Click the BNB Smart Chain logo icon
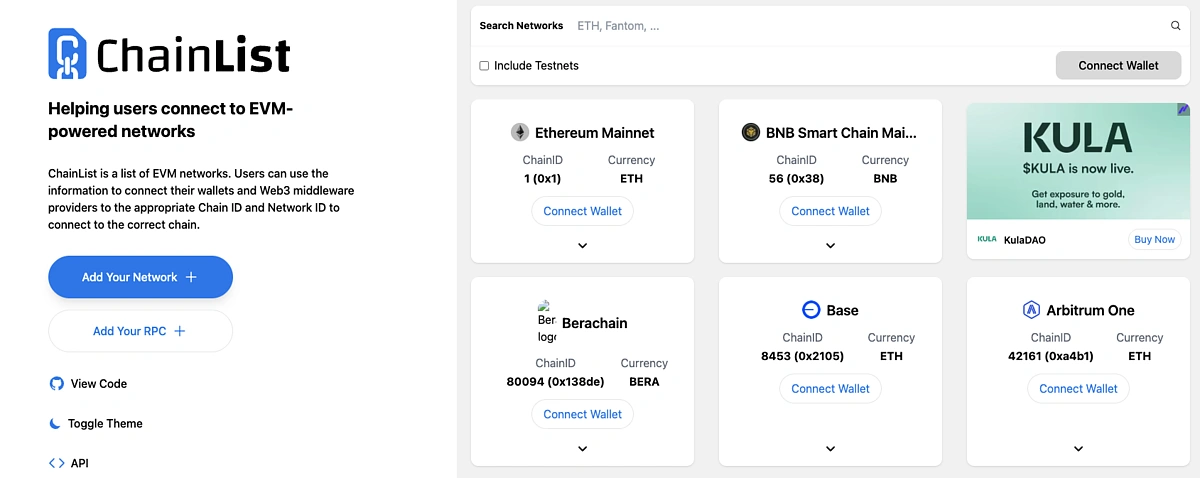This screenshot has height=478, width=1200. (x=751, y=132)
